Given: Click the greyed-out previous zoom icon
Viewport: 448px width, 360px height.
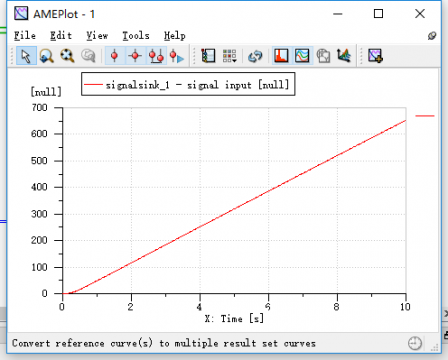Looking at the screenshot, I should pyautogui.click(x=88, y=56).
